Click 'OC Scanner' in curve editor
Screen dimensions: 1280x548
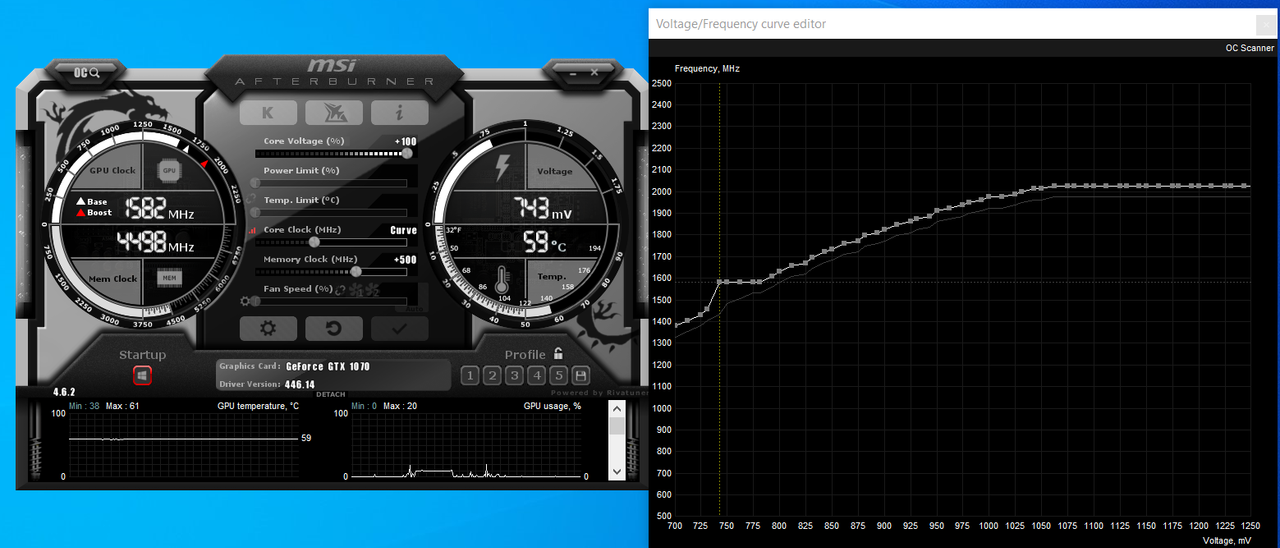pyautogui.click(x=1250, y=48)
